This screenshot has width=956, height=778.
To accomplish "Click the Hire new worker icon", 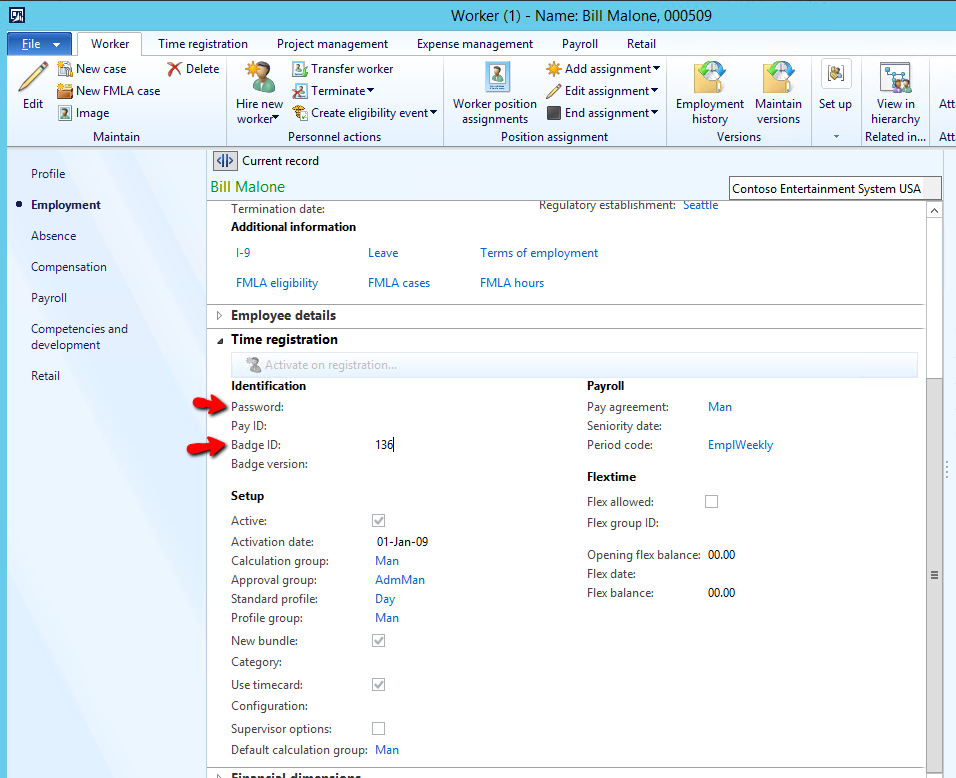I will tap(259, 78).
